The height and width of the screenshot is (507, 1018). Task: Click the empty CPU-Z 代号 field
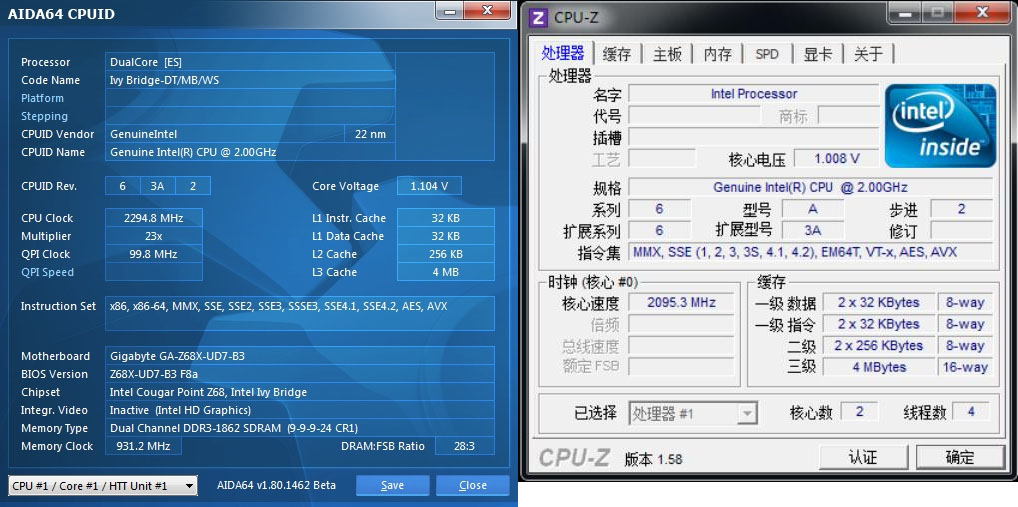coord(694,116)
